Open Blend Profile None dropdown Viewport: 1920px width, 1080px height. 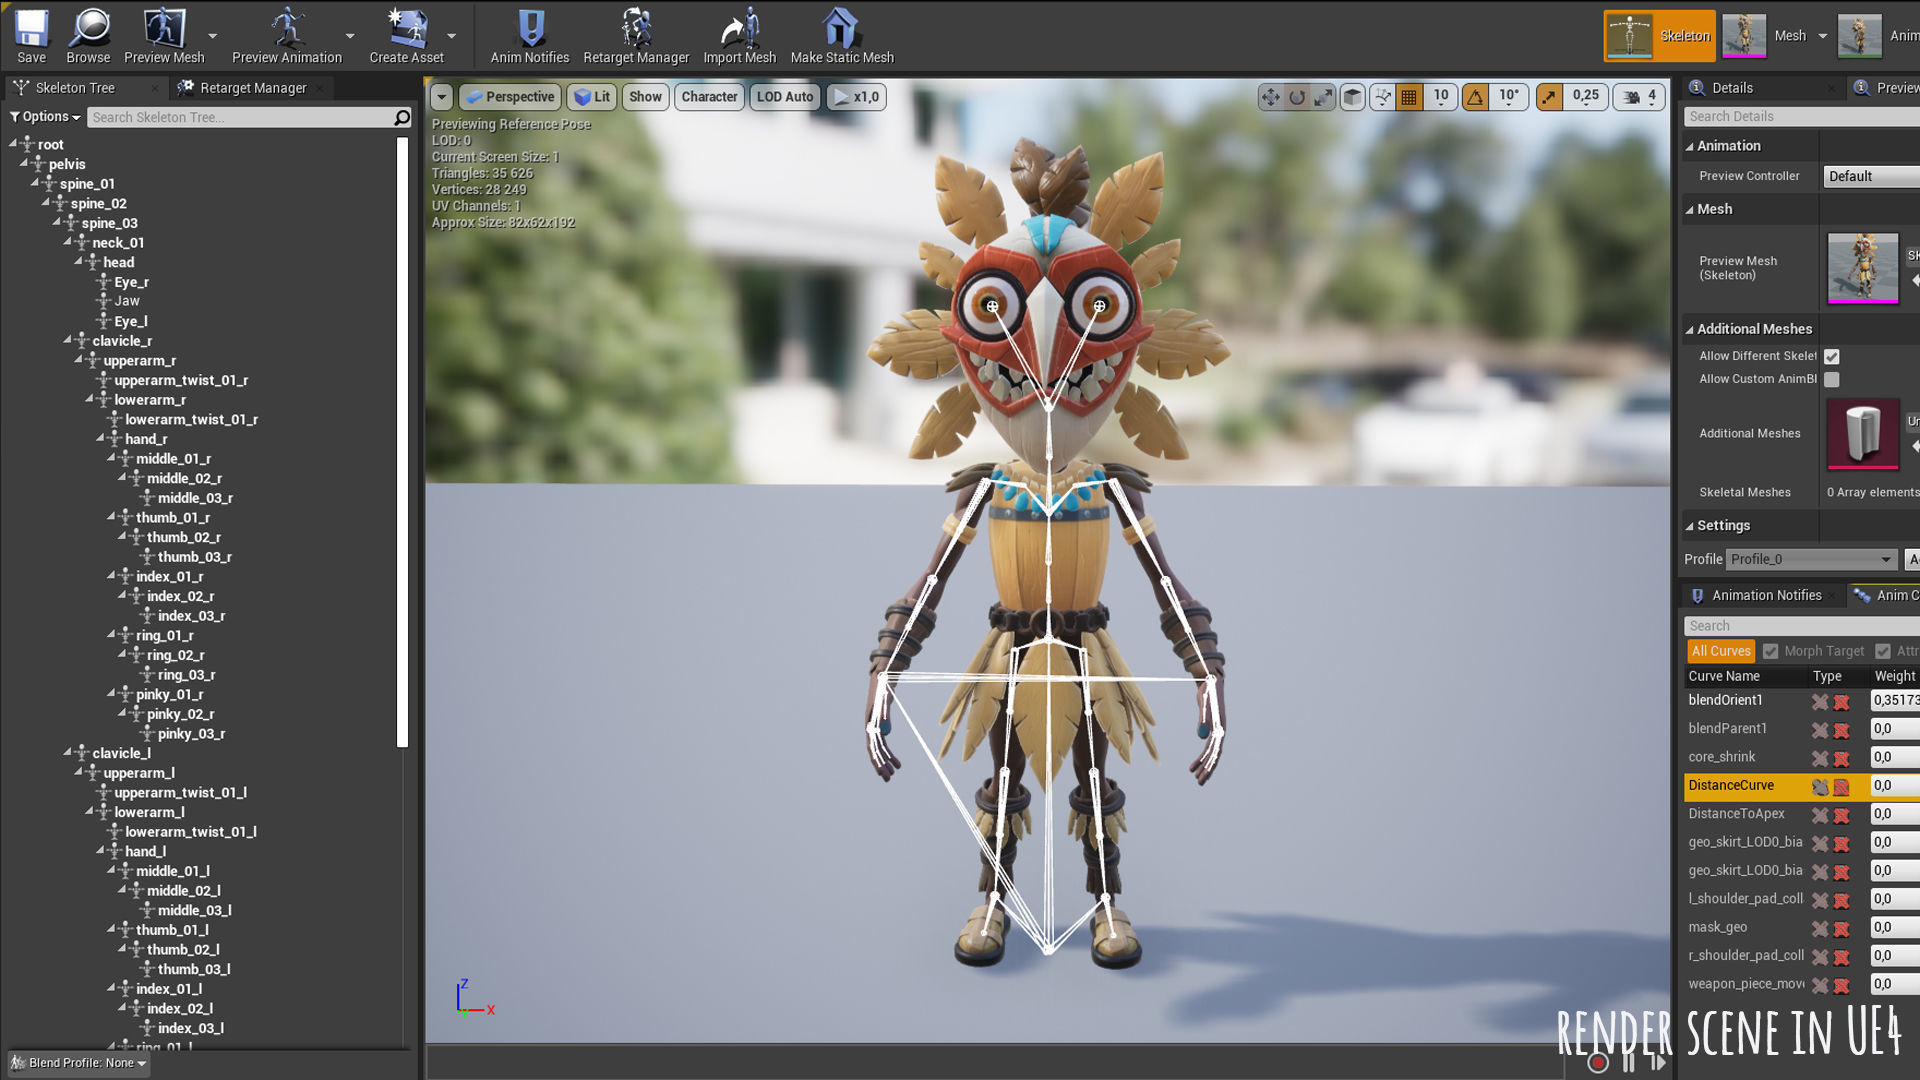79,1064
